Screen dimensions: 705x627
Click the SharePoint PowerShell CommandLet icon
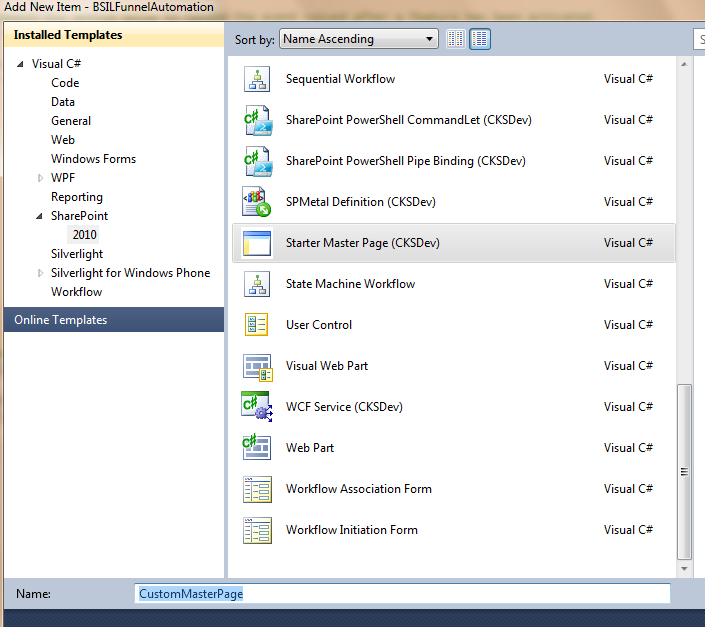[x=258, y=120]
